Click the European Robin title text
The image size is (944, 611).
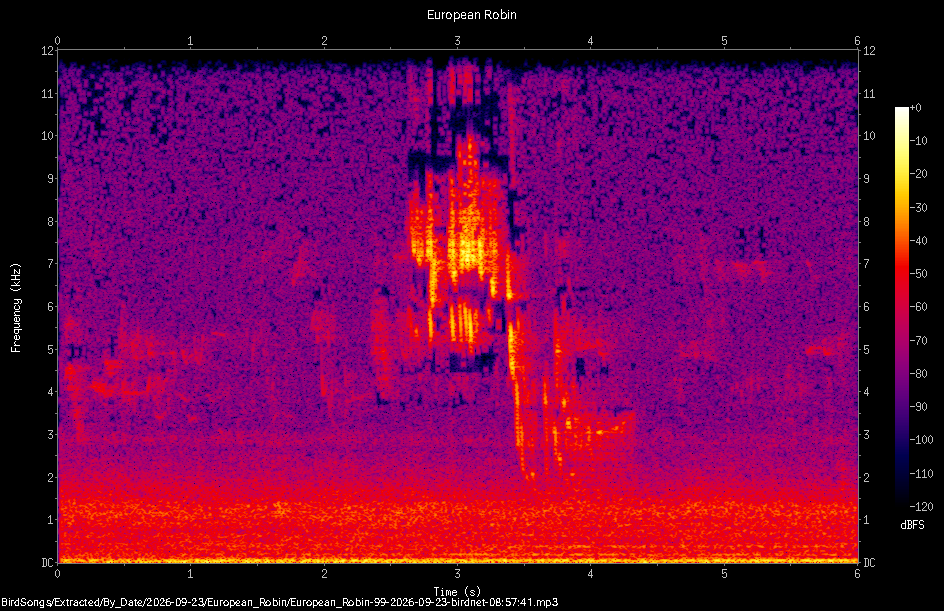471,14
